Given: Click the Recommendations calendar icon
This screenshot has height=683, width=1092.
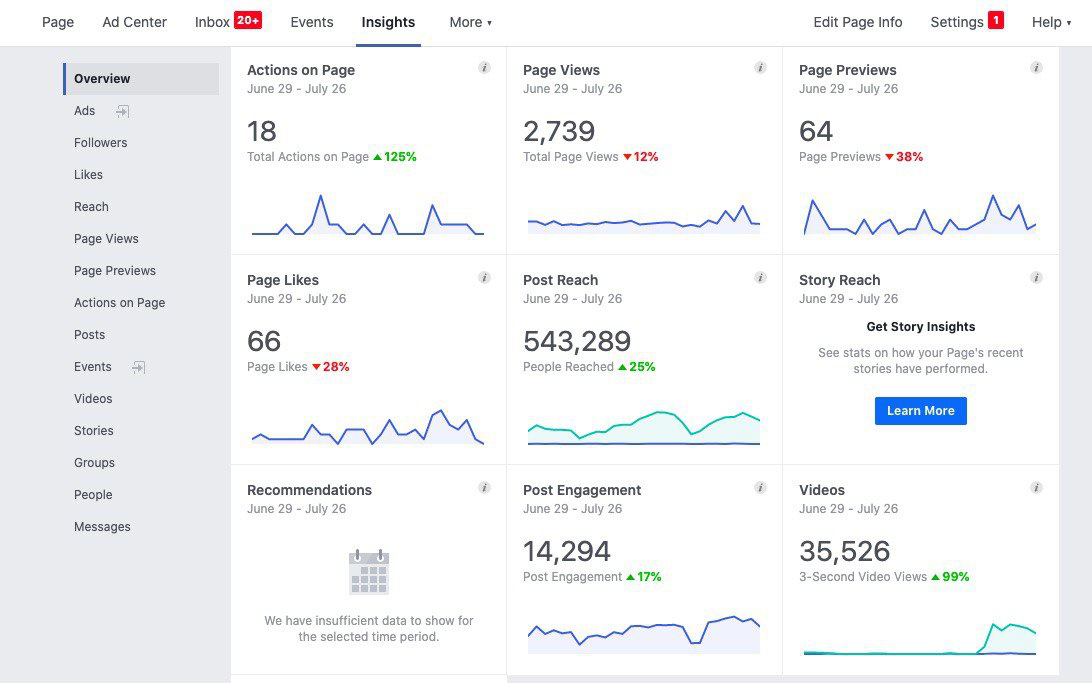Looking at the screenshot, I should pos(368,572).
